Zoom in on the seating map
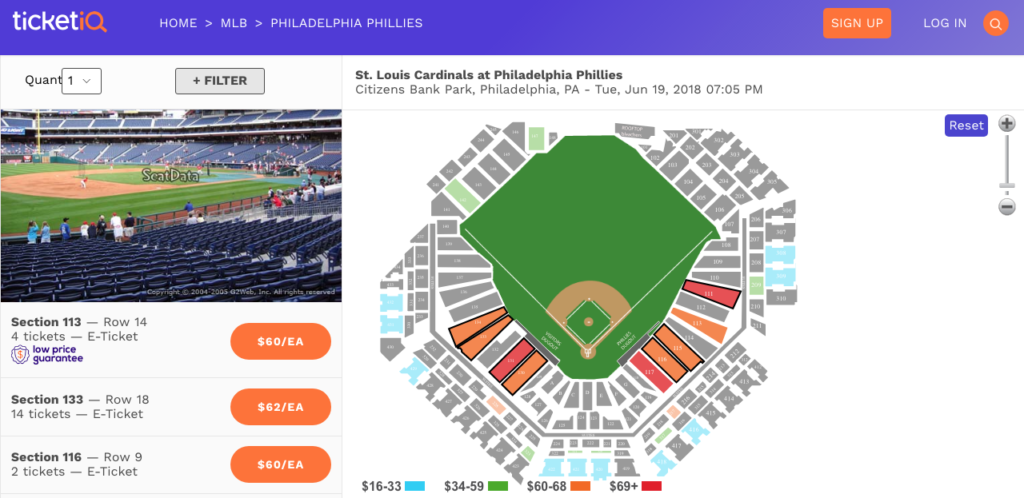This screenshot has height=498, width=1024. tap(1007, 125)
